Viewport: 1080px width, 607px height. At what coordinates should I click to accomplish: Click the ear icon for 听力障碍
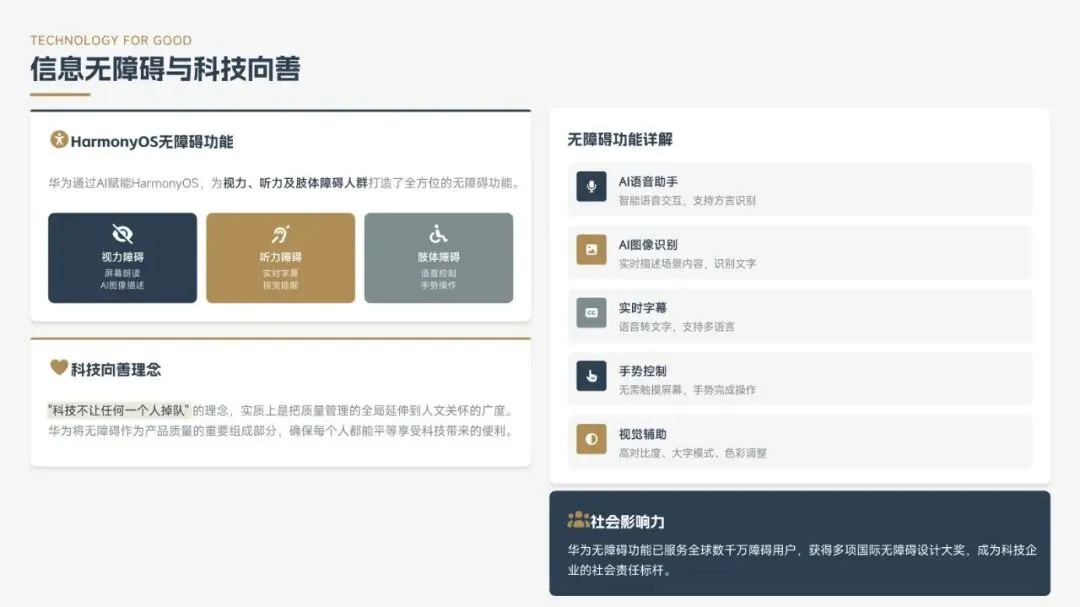(x=280, y=234)
